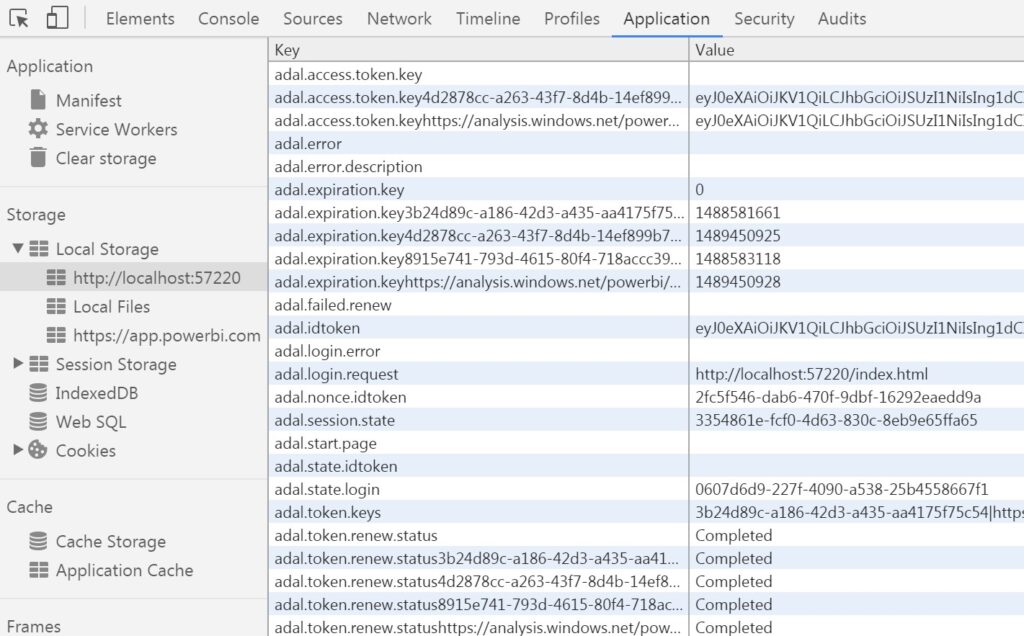Open the Timeline tab

pos(488,18)
